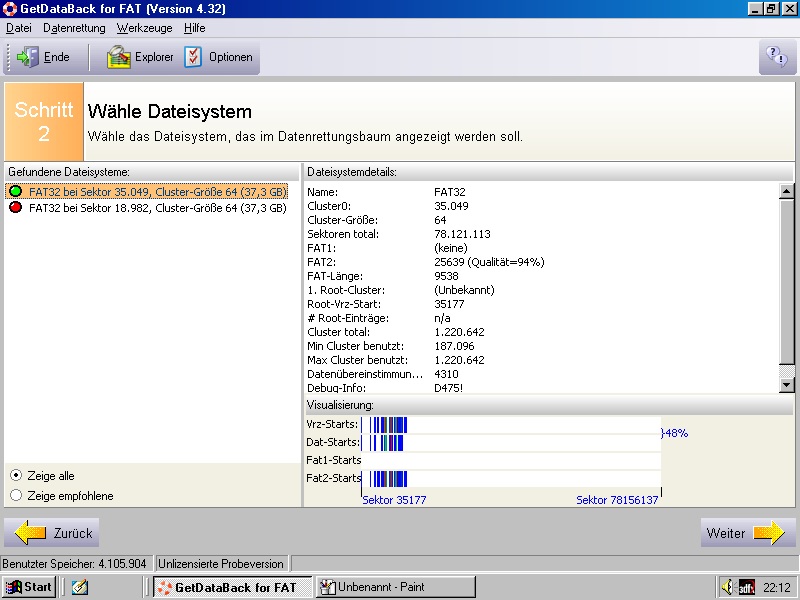Click the Datenübereinstimmun... value 4310
The image size is (800, 600).
coord(446,373)
